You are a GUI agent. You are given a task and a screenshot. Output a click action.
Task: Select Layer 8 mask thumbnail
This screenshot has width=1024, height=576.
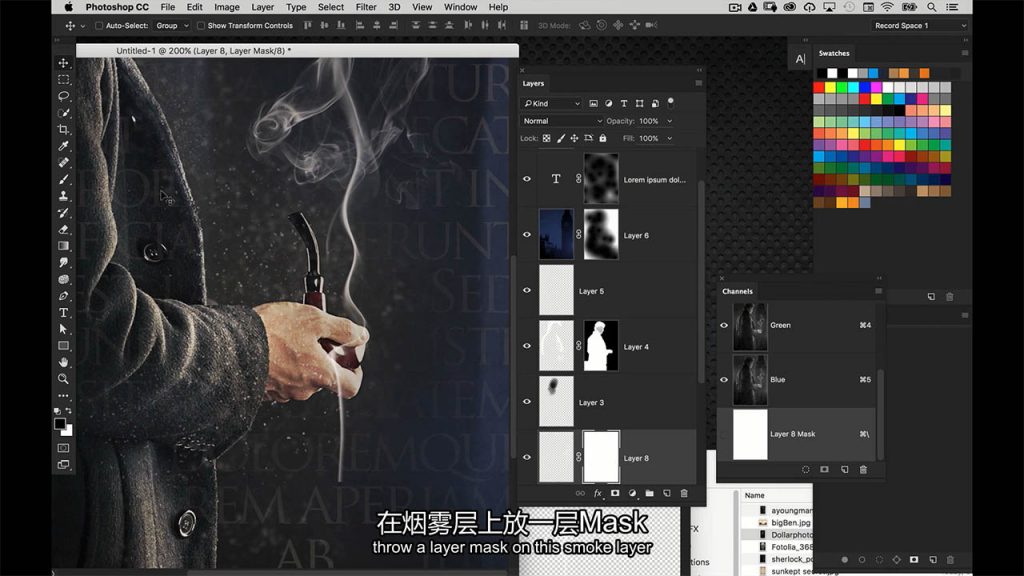pos(601,457)
